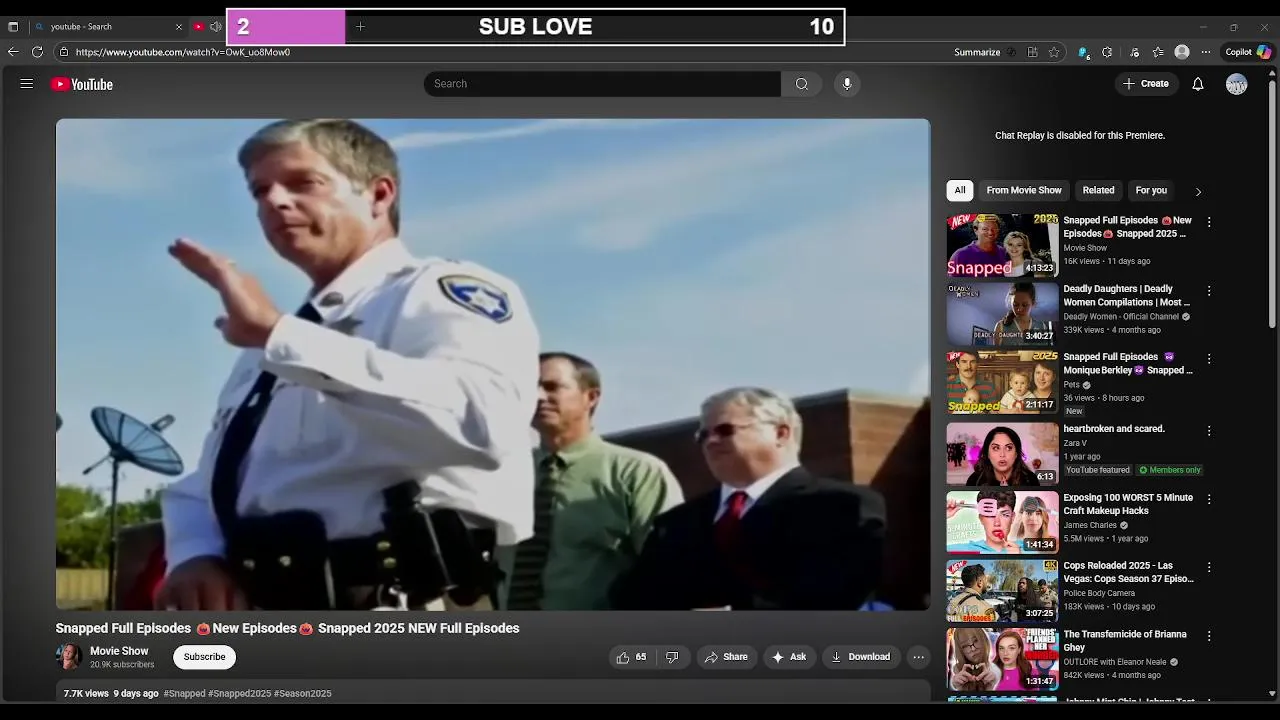The height and width of the screenshot is (720, 1280).
Task: Open menu for Monique Berkley Snapped video
Action: [1209, 359]
